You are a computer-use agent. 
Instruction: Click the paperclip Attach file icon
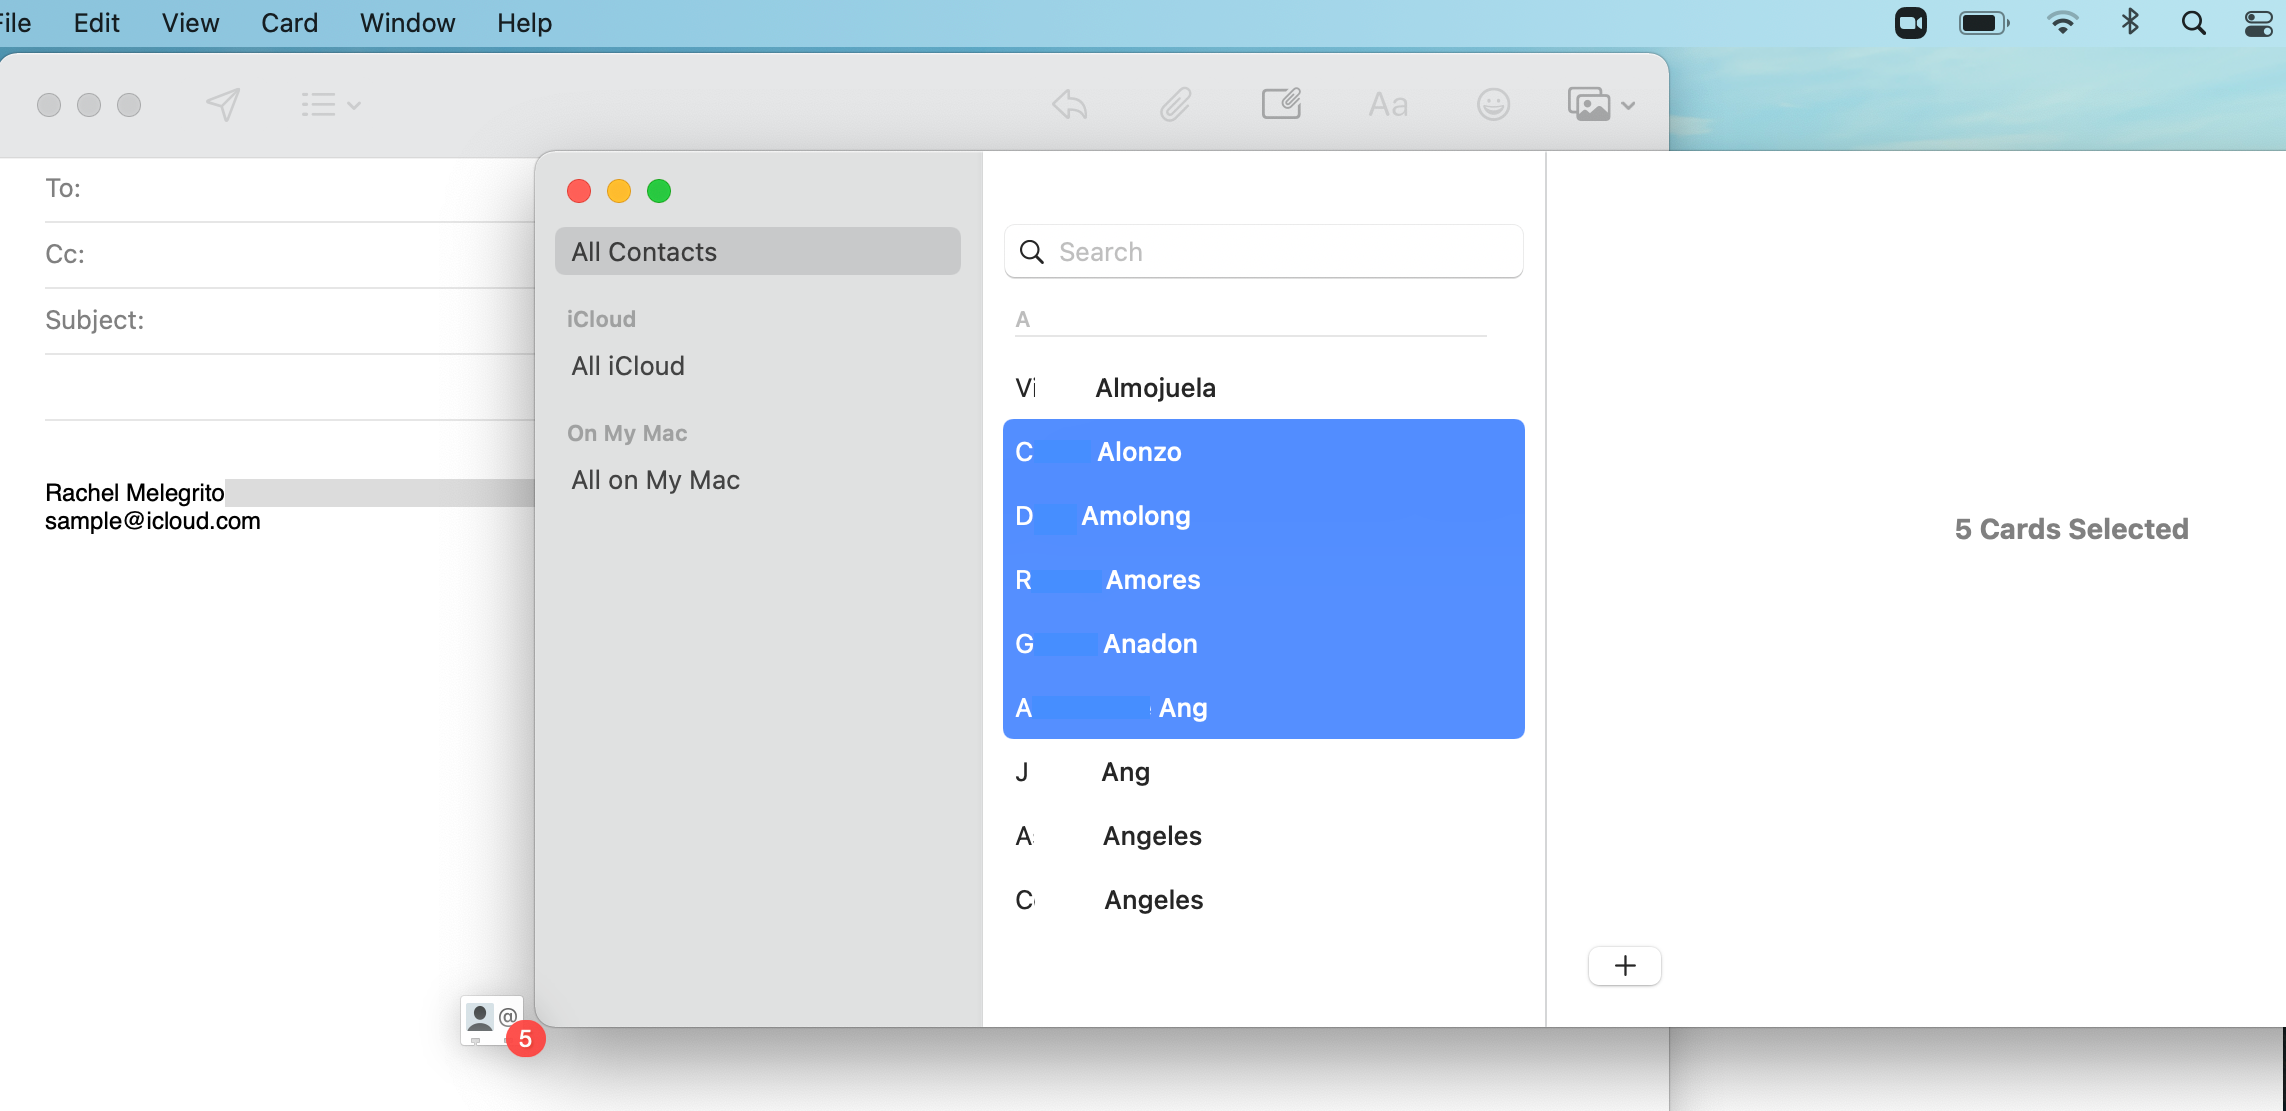(x=1175, y=104)
